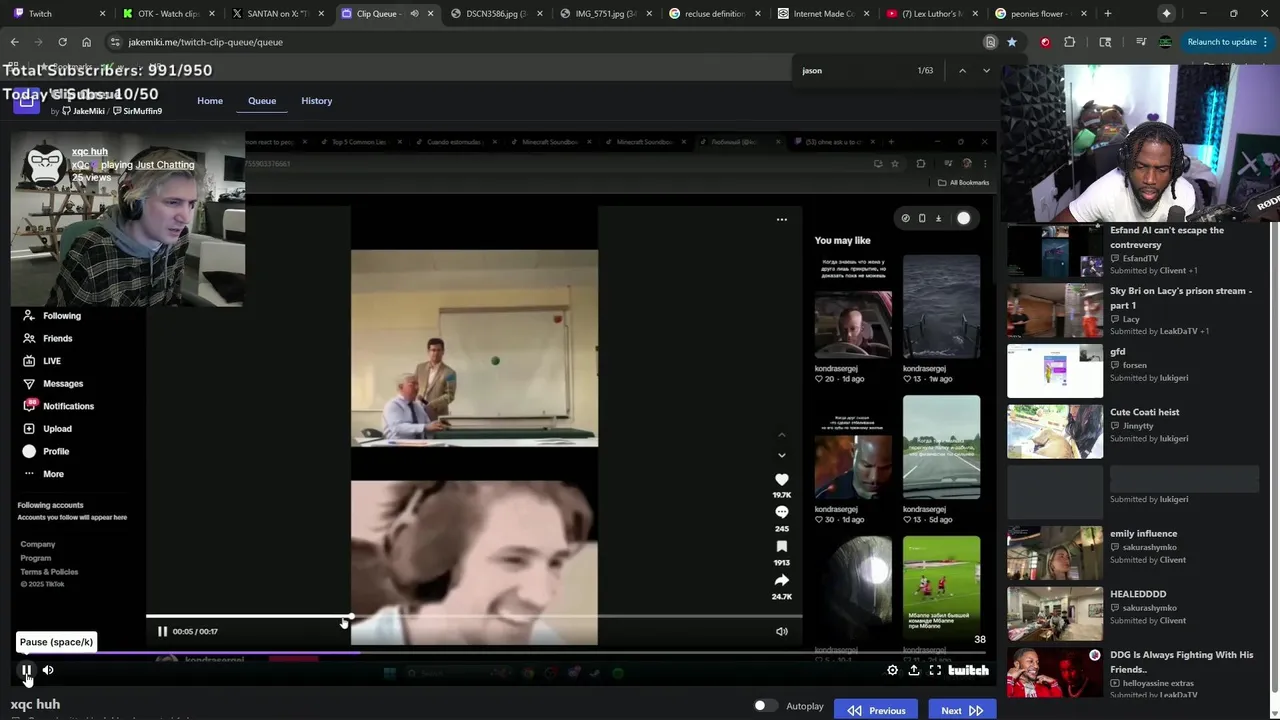
Task: Click the TikTok share arrow icon
Action: click(x=782, y=581)
